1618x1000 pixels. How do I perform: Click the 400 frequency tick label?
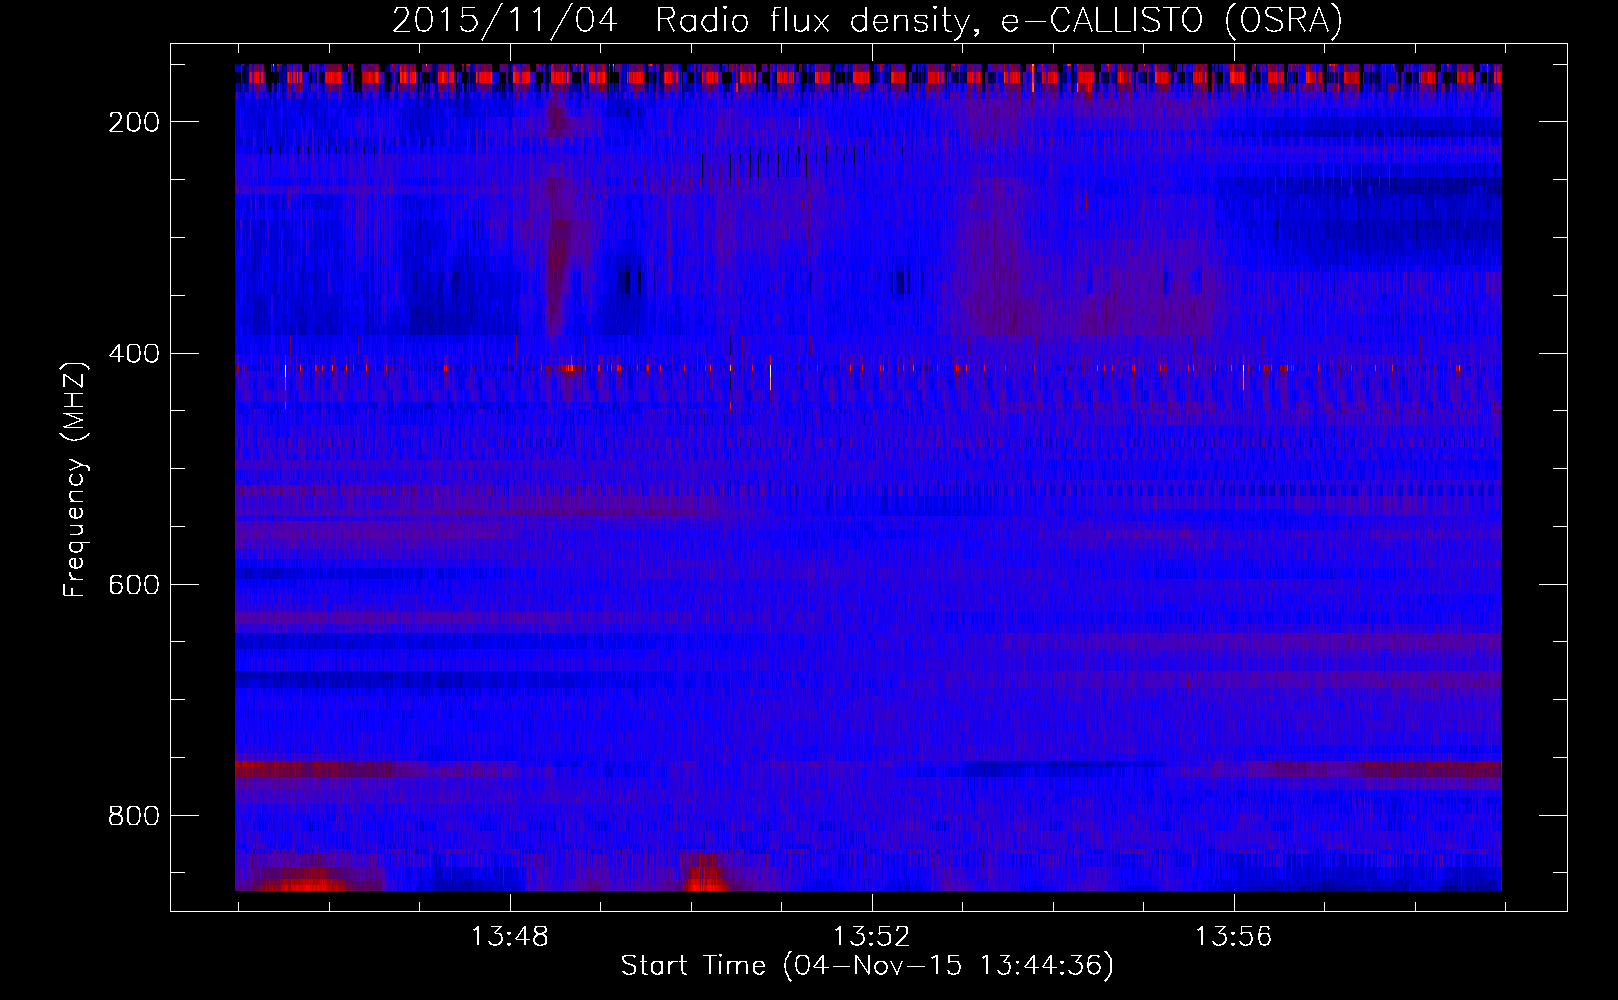click(x=134, y=353)
